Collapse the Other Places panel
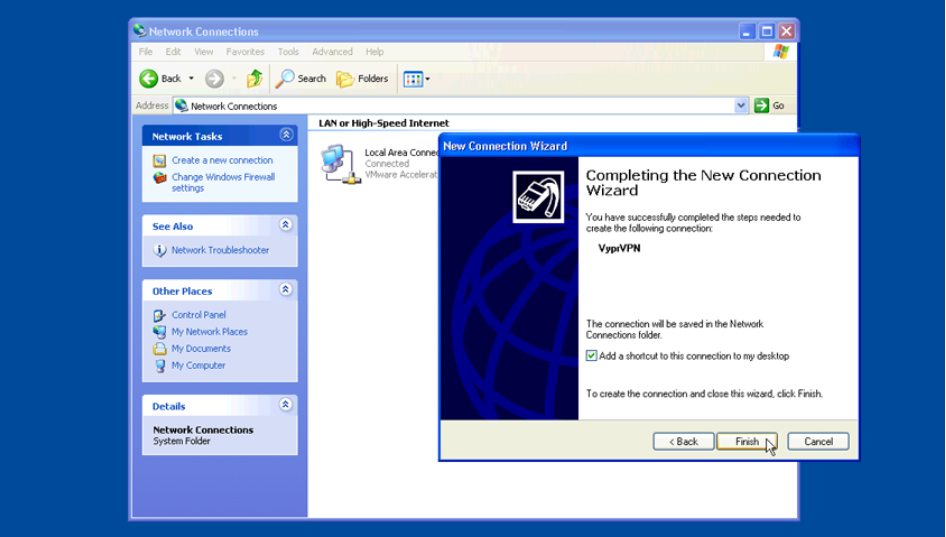Image resolution: width=946 pixels, height=537 pixels. 286,290
